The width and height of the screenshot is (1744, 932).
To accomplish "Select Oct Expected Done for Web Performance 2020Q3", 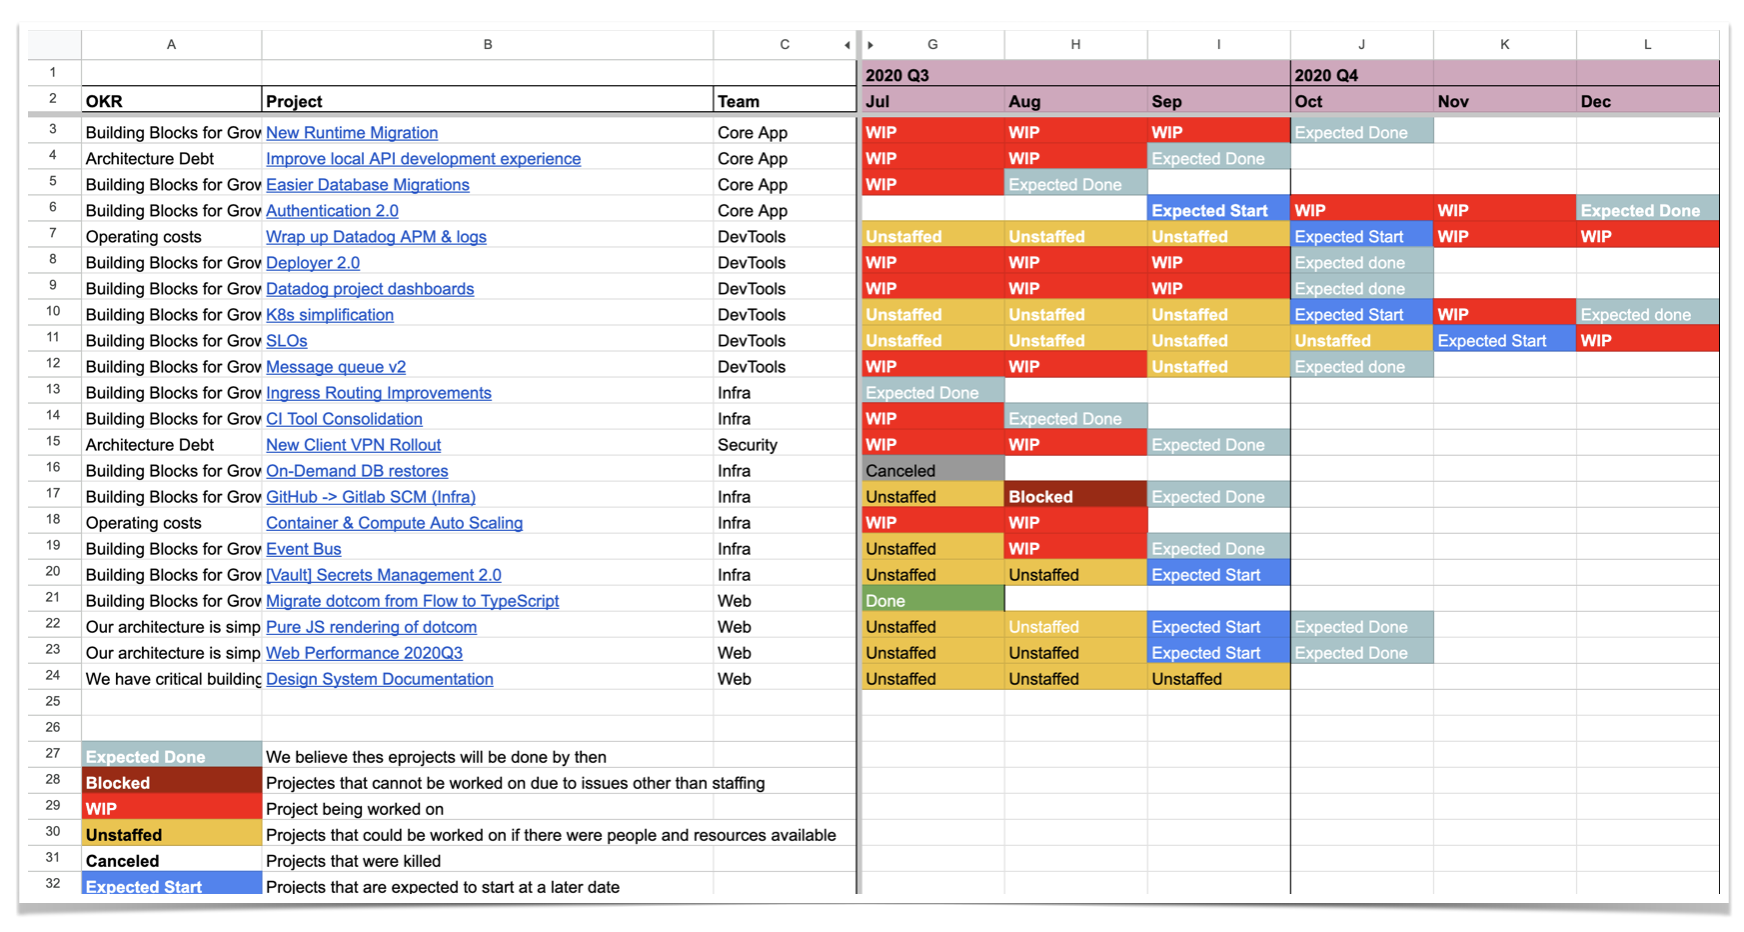I will pyautogui.click(x=1362, y=652).
